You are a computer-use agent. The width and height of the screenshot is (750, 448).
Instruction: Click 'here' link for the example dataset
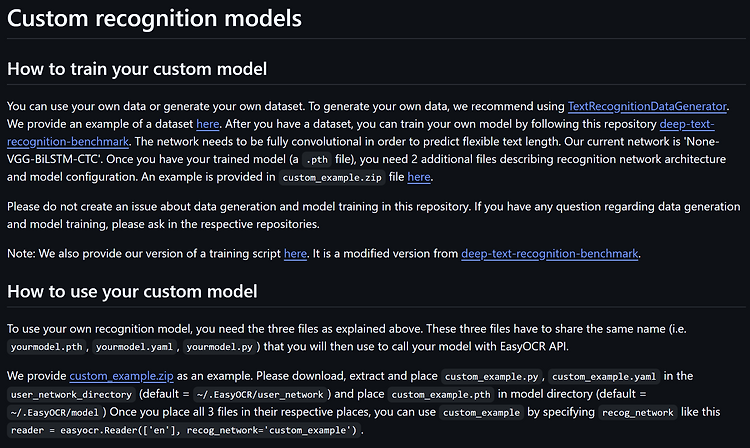pyautogui.click(x=208, y=124)
